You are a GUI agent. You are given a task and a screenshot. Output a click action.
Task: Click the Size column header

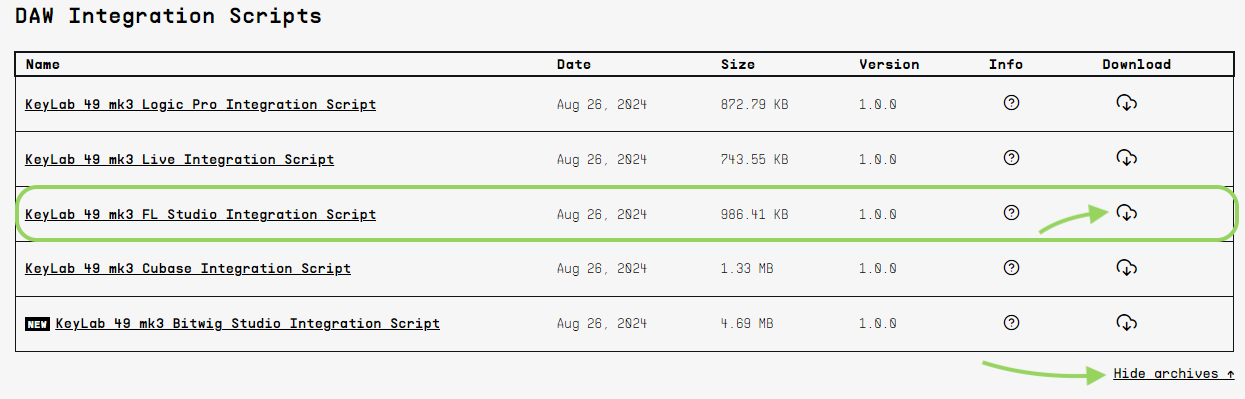(x=738, y=64)
